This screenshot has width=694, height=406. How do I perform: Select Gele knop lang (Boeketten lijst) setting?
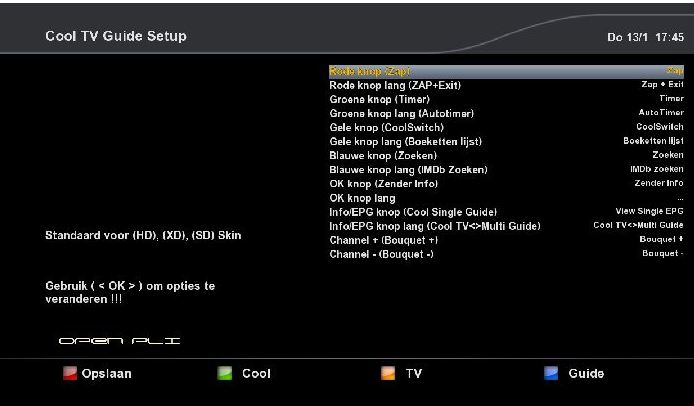pos(506,142)
